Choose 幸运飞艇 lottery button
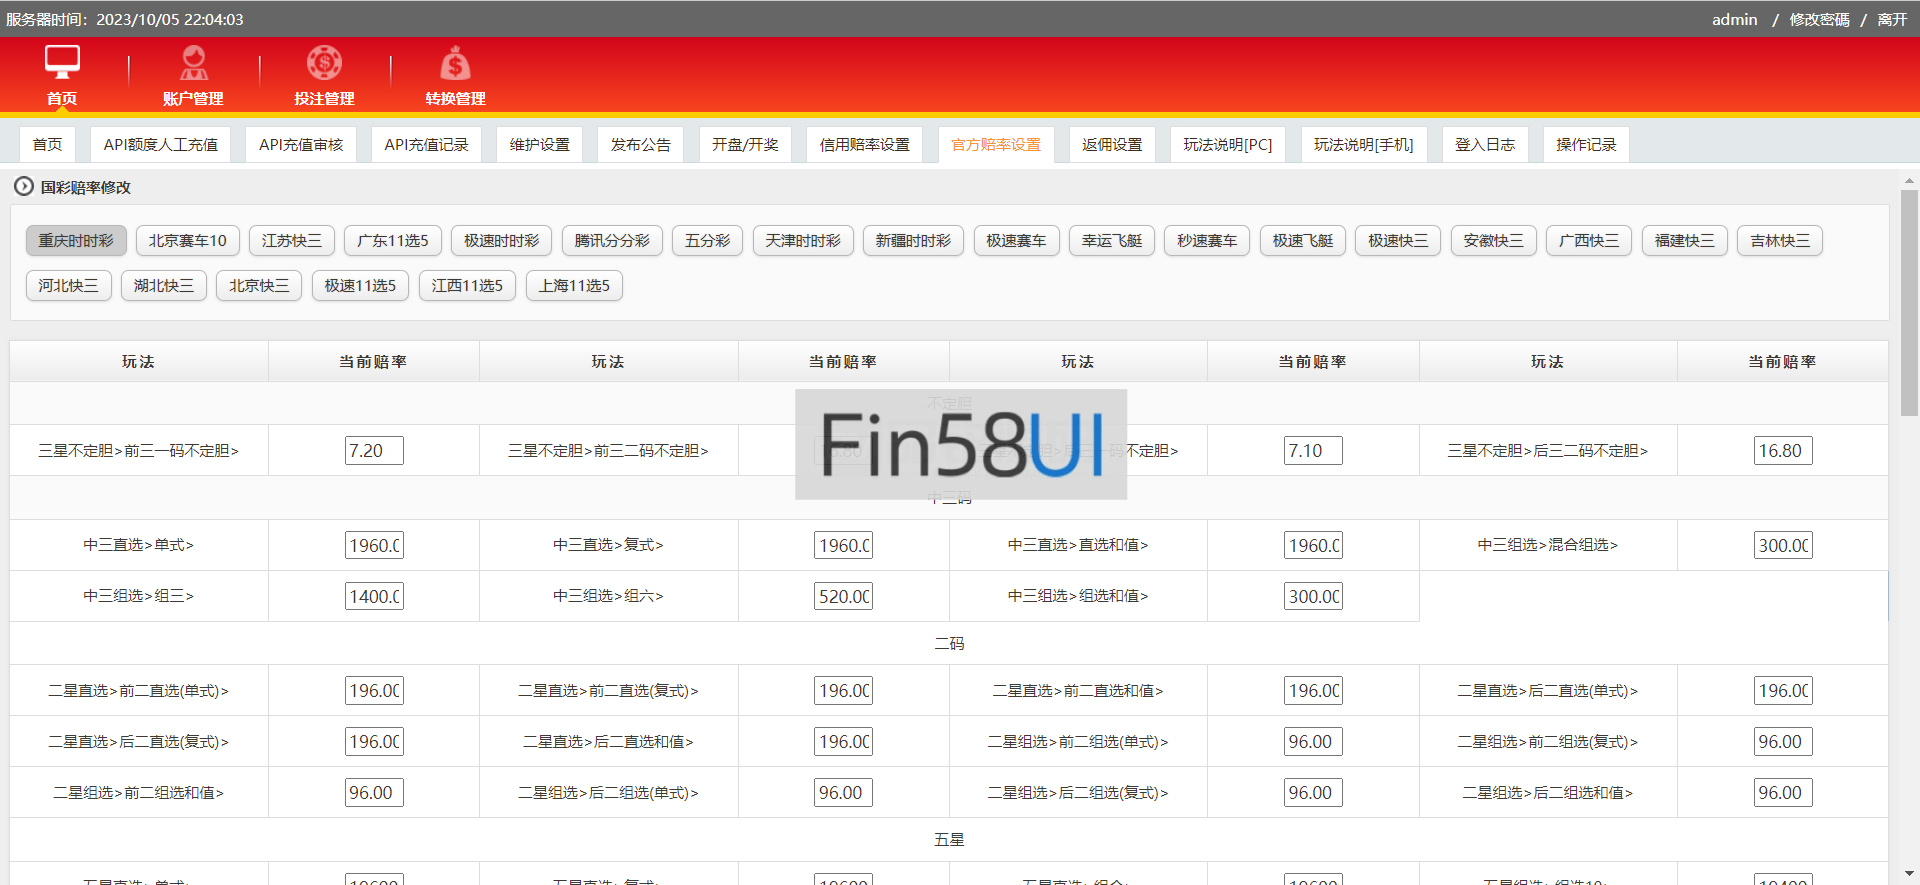Viewport: 1920px width, 885px height. [1111, 241]
